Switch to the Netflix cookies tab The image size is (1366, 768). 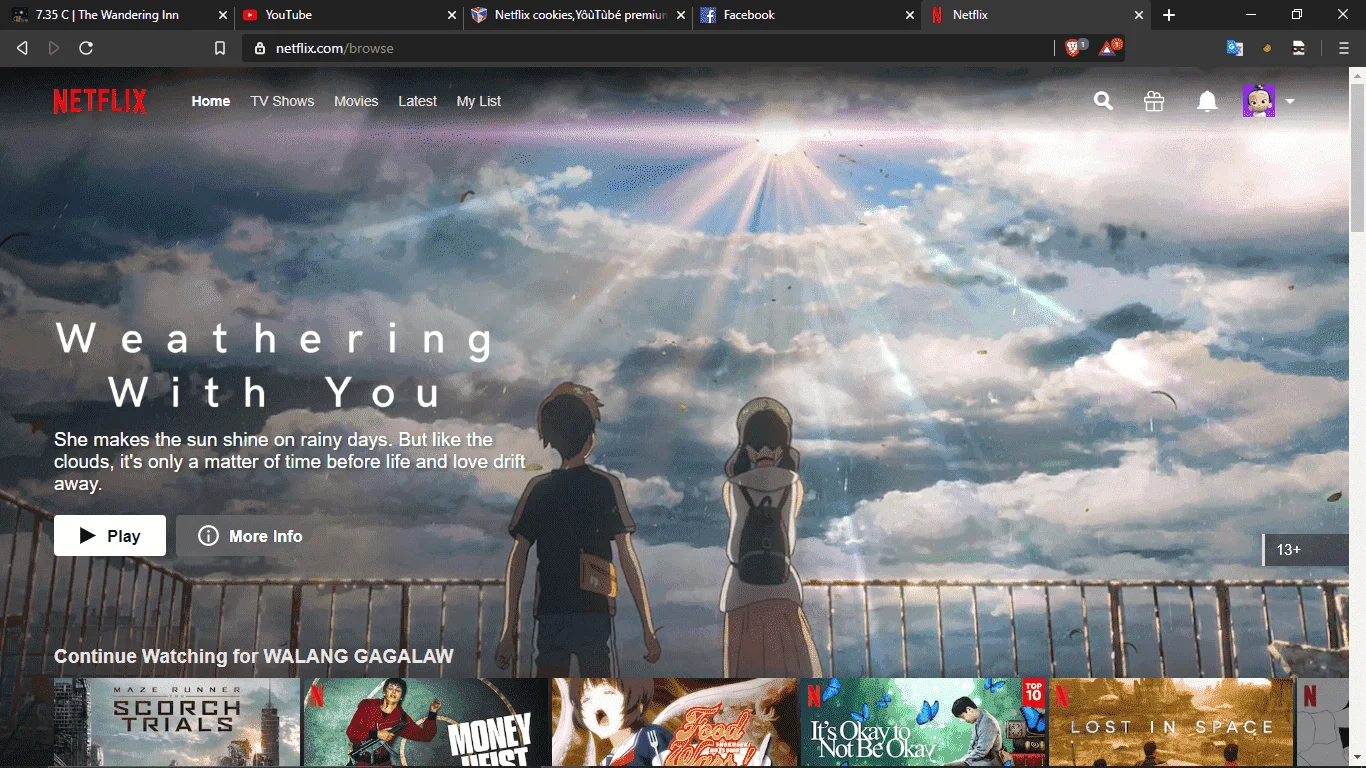tap(578, 15)
